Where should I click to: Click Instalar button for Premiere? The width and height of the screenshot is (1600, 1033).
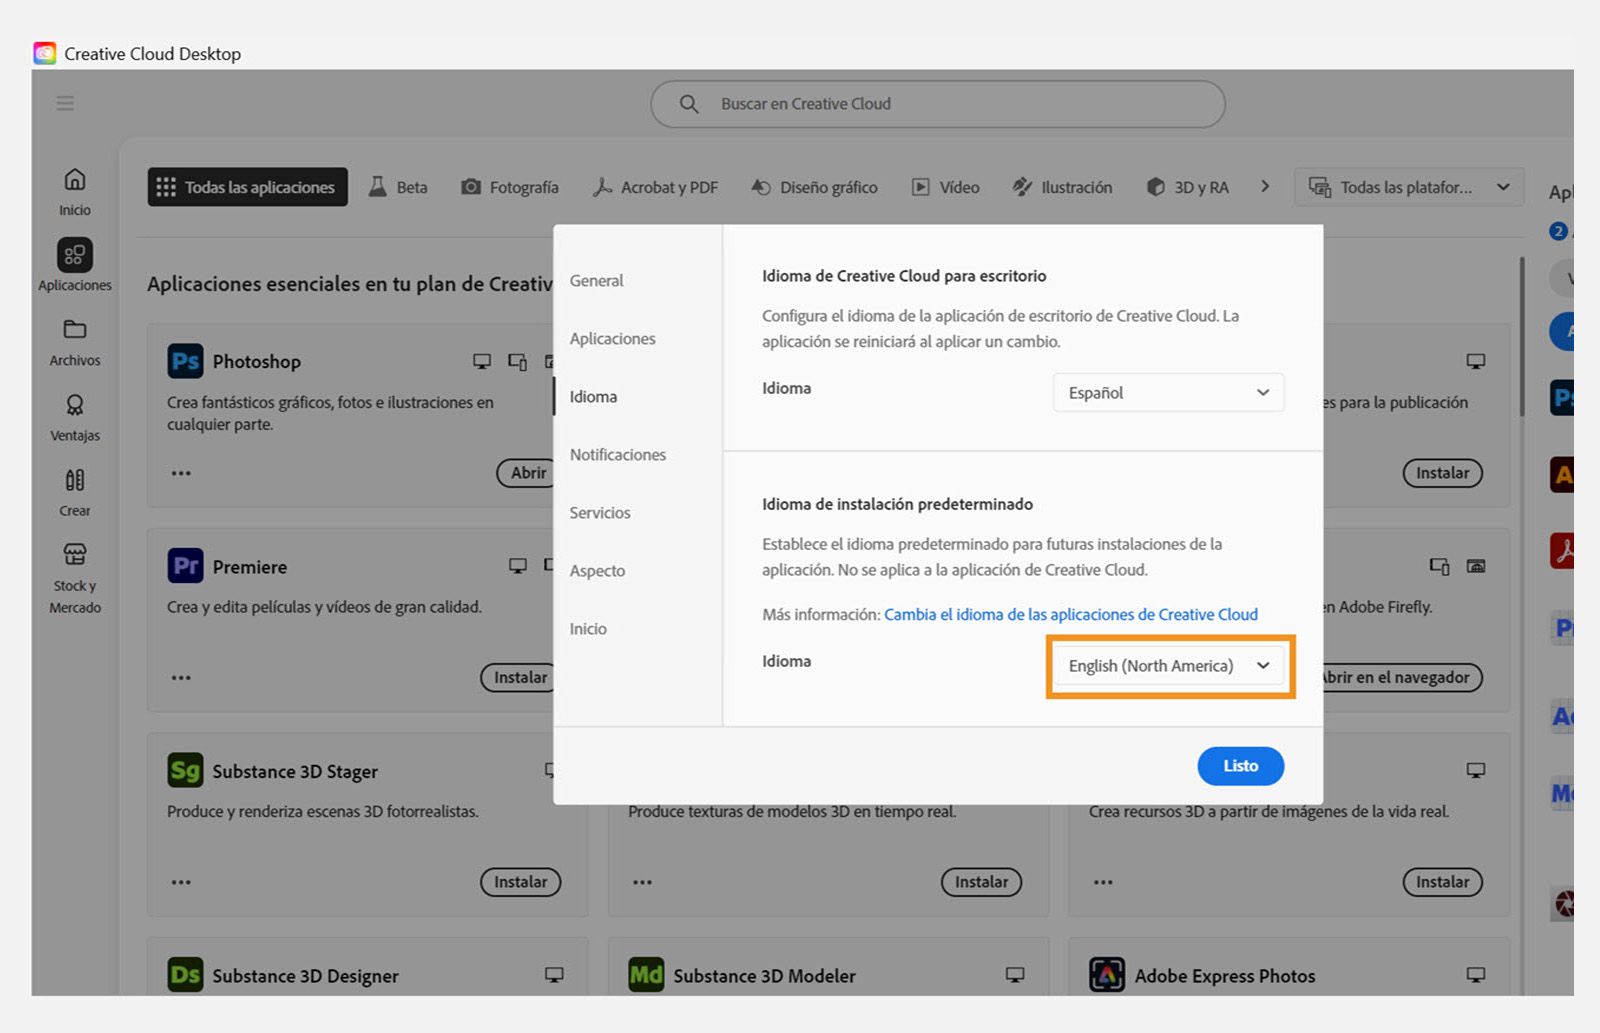point(519,677)
